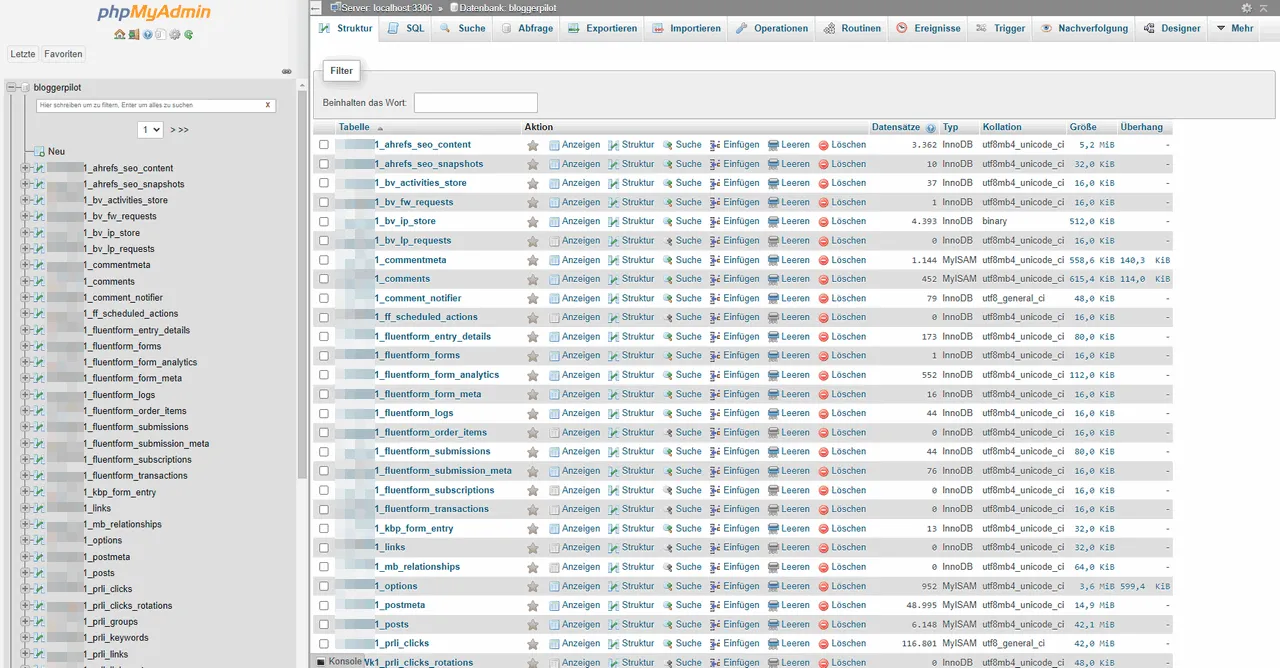1280x668 pixels.
Task: Click Einfügen for 1_postmeta row
Action: 734,606
